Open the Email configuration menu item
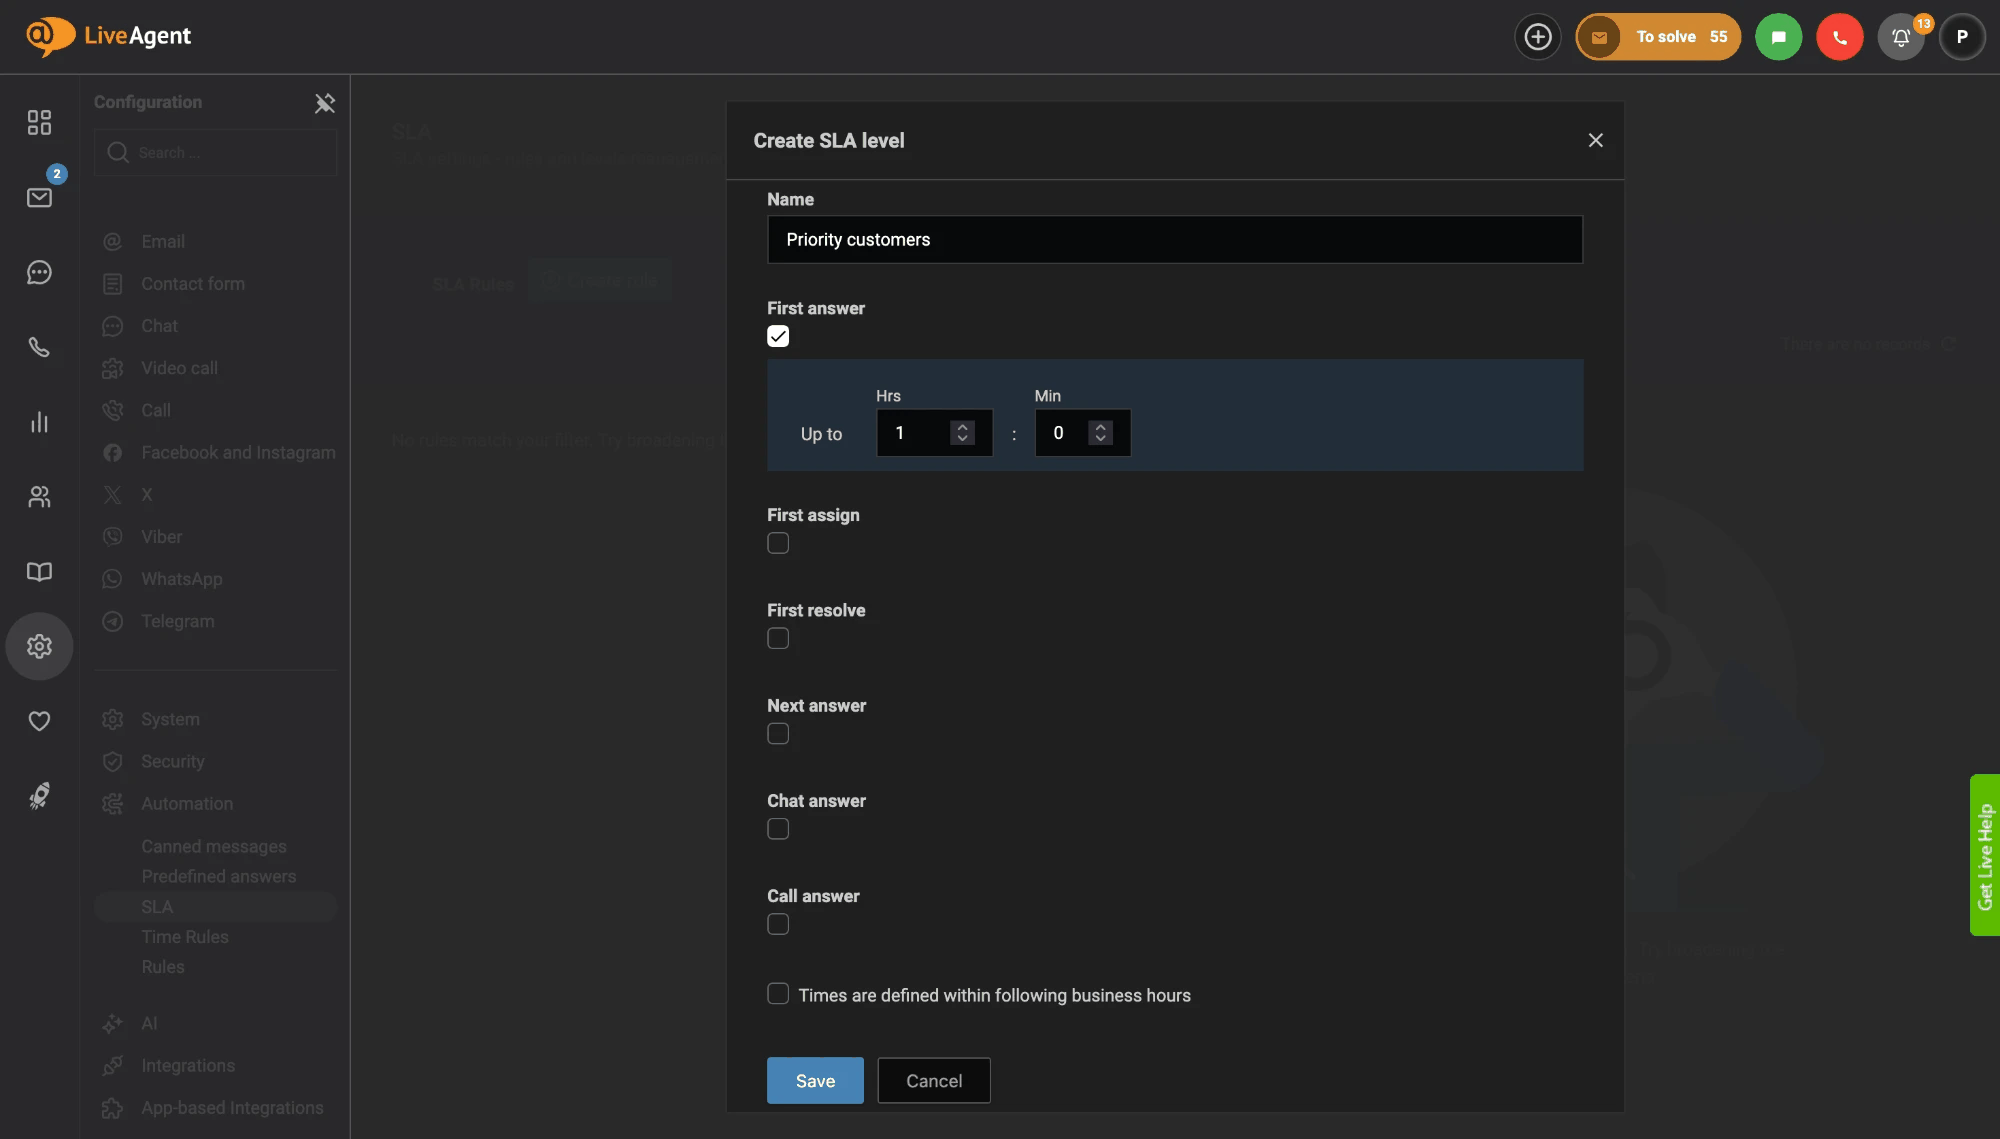This screenshot has height=1139, width=2000. pos(163,242)
